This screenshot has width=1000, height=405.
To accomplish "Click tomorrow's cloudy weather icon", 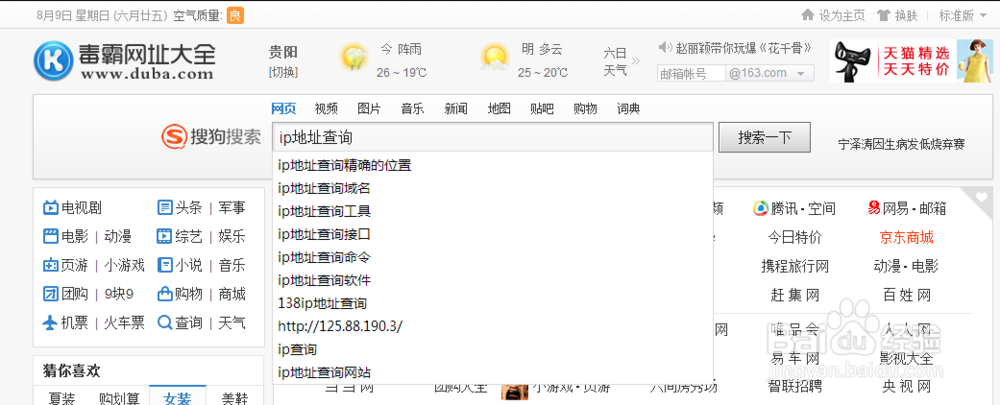I will pos(494,57).
